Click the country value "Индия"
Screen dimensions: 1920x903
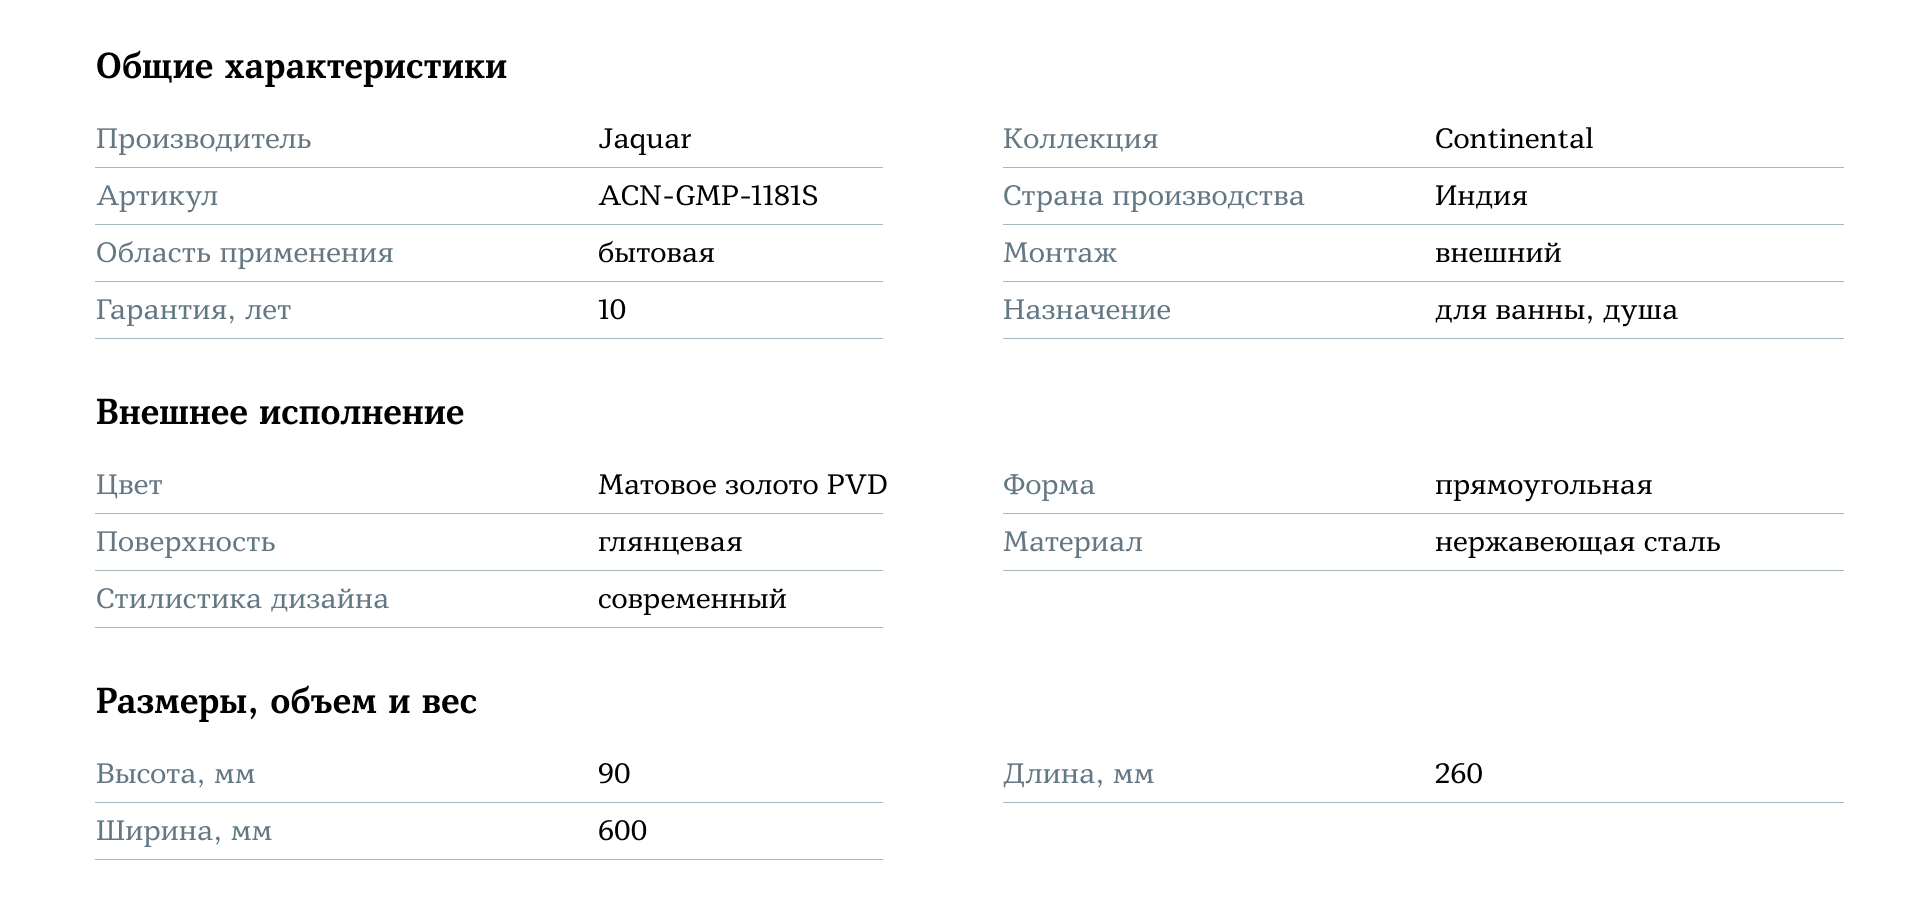1480,196
